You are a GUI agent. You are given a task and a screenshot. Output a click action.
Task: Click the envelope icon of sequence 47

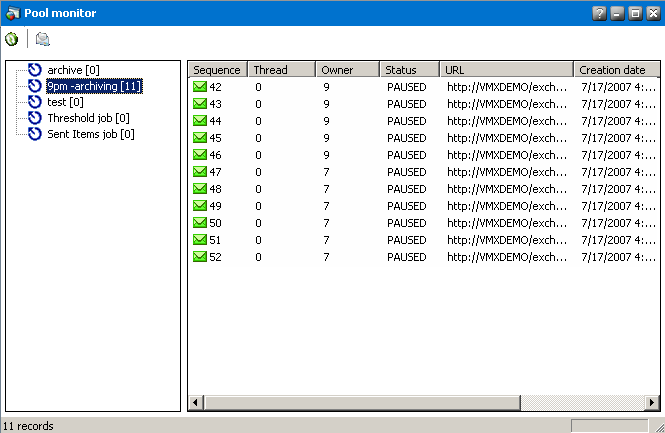(x=200, y=171)
